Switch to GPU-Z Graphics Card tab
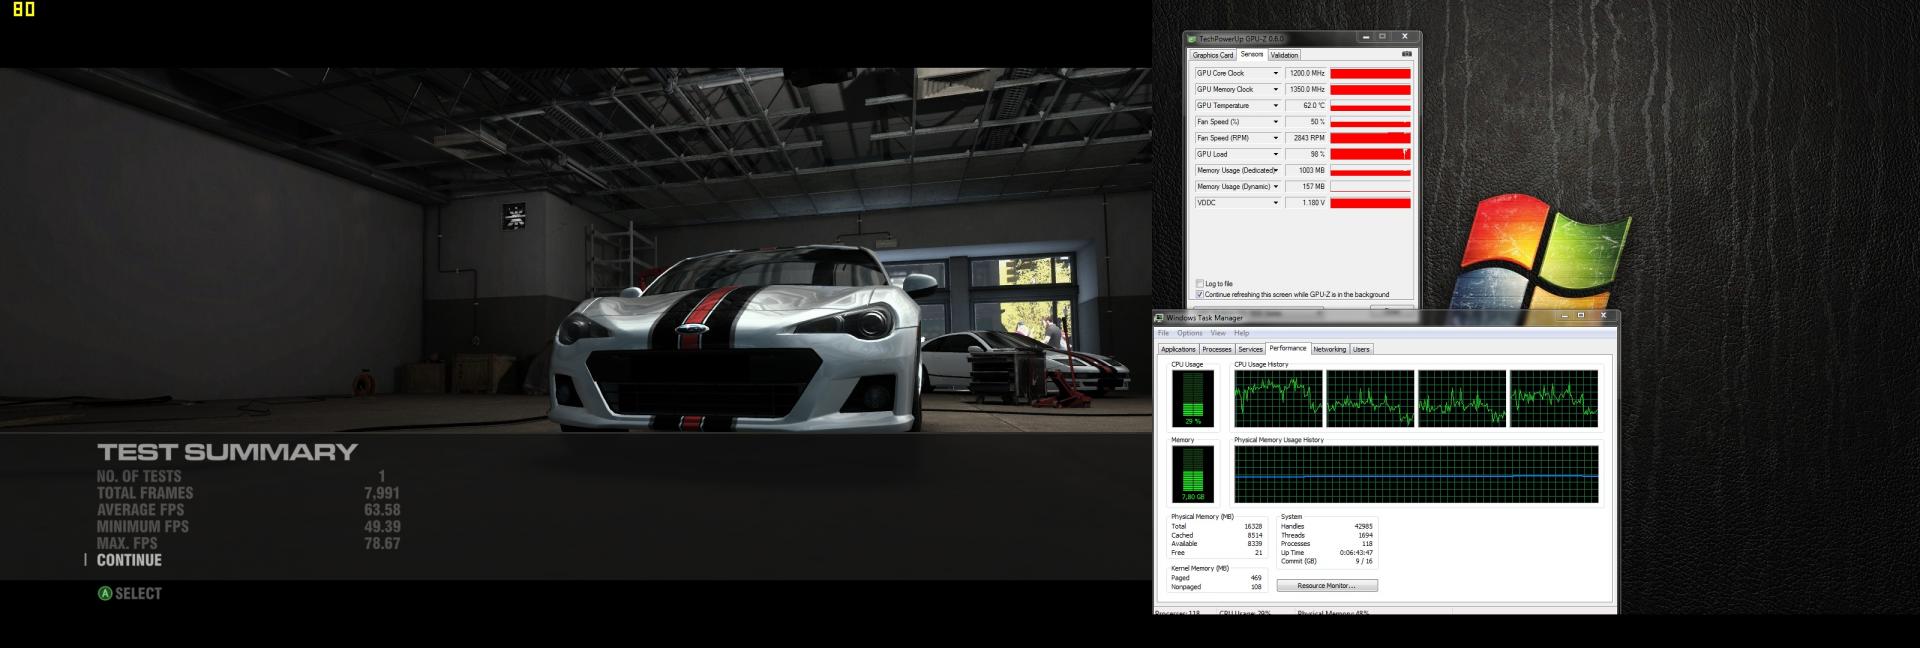The height and width of the screenshot is (648, 1920). pyautogui.click(x=1212, y=55)
